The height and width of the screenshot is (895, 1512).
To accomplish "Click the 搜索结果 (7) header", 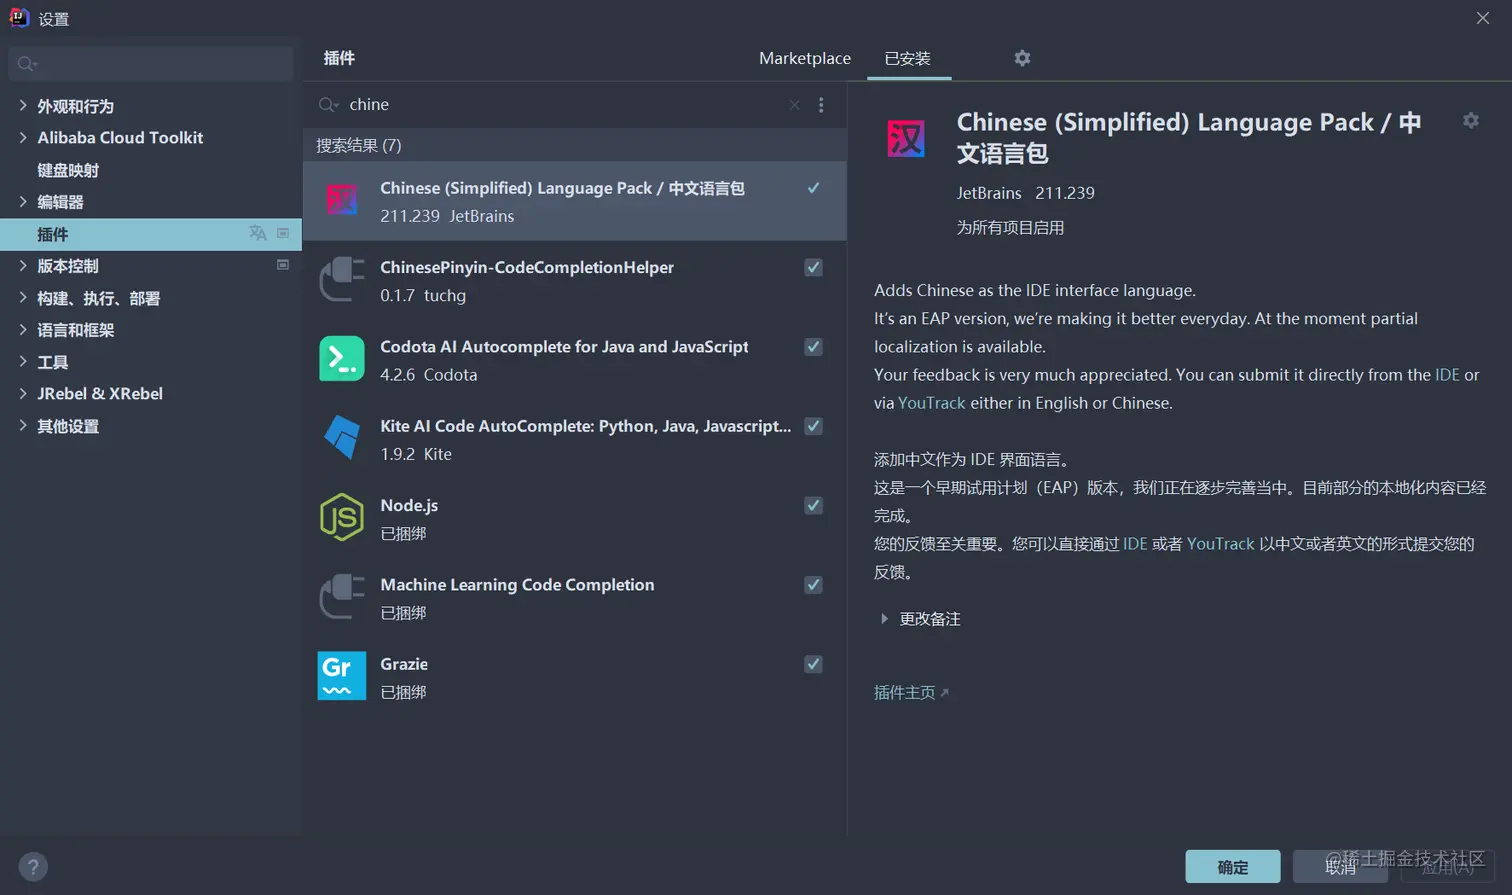I will pyautogui.click(x=359, y=146).
